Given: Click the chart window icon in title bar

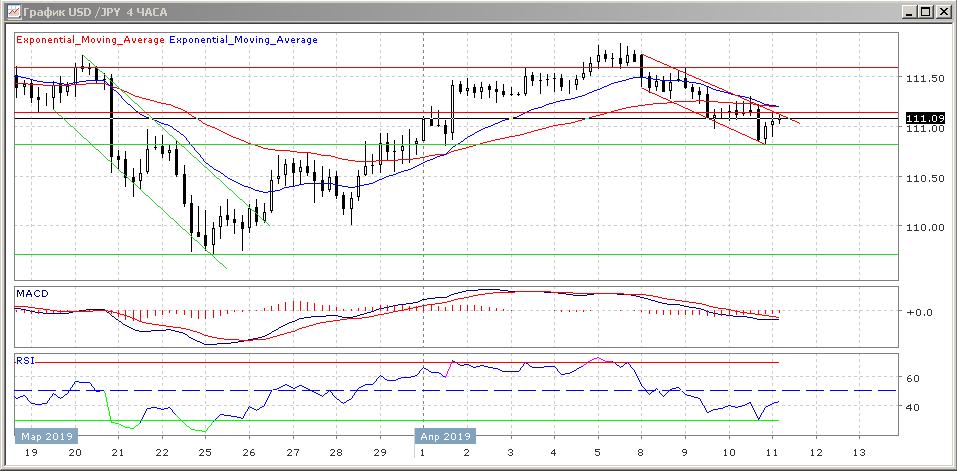Looking at the screenshot, I should click(10, 12).
